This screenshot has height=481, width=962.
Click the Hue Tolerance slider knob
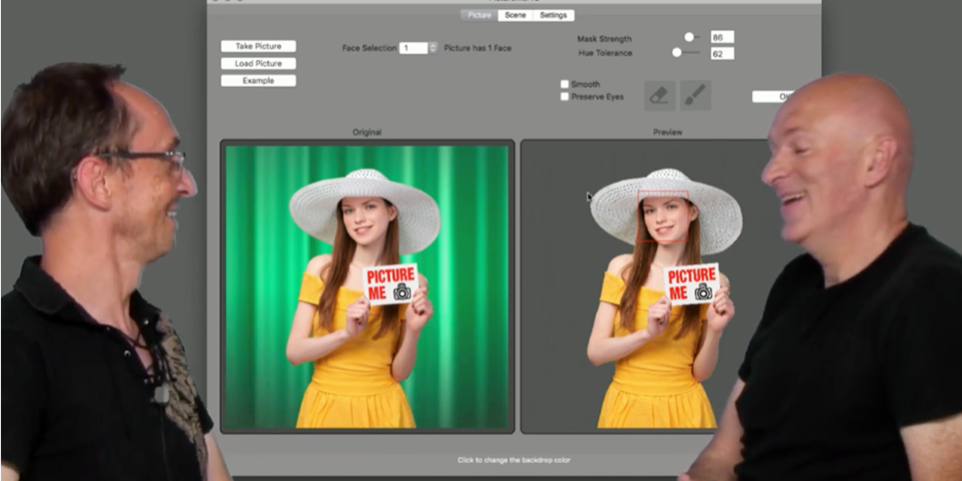click(x=677, y=52)
